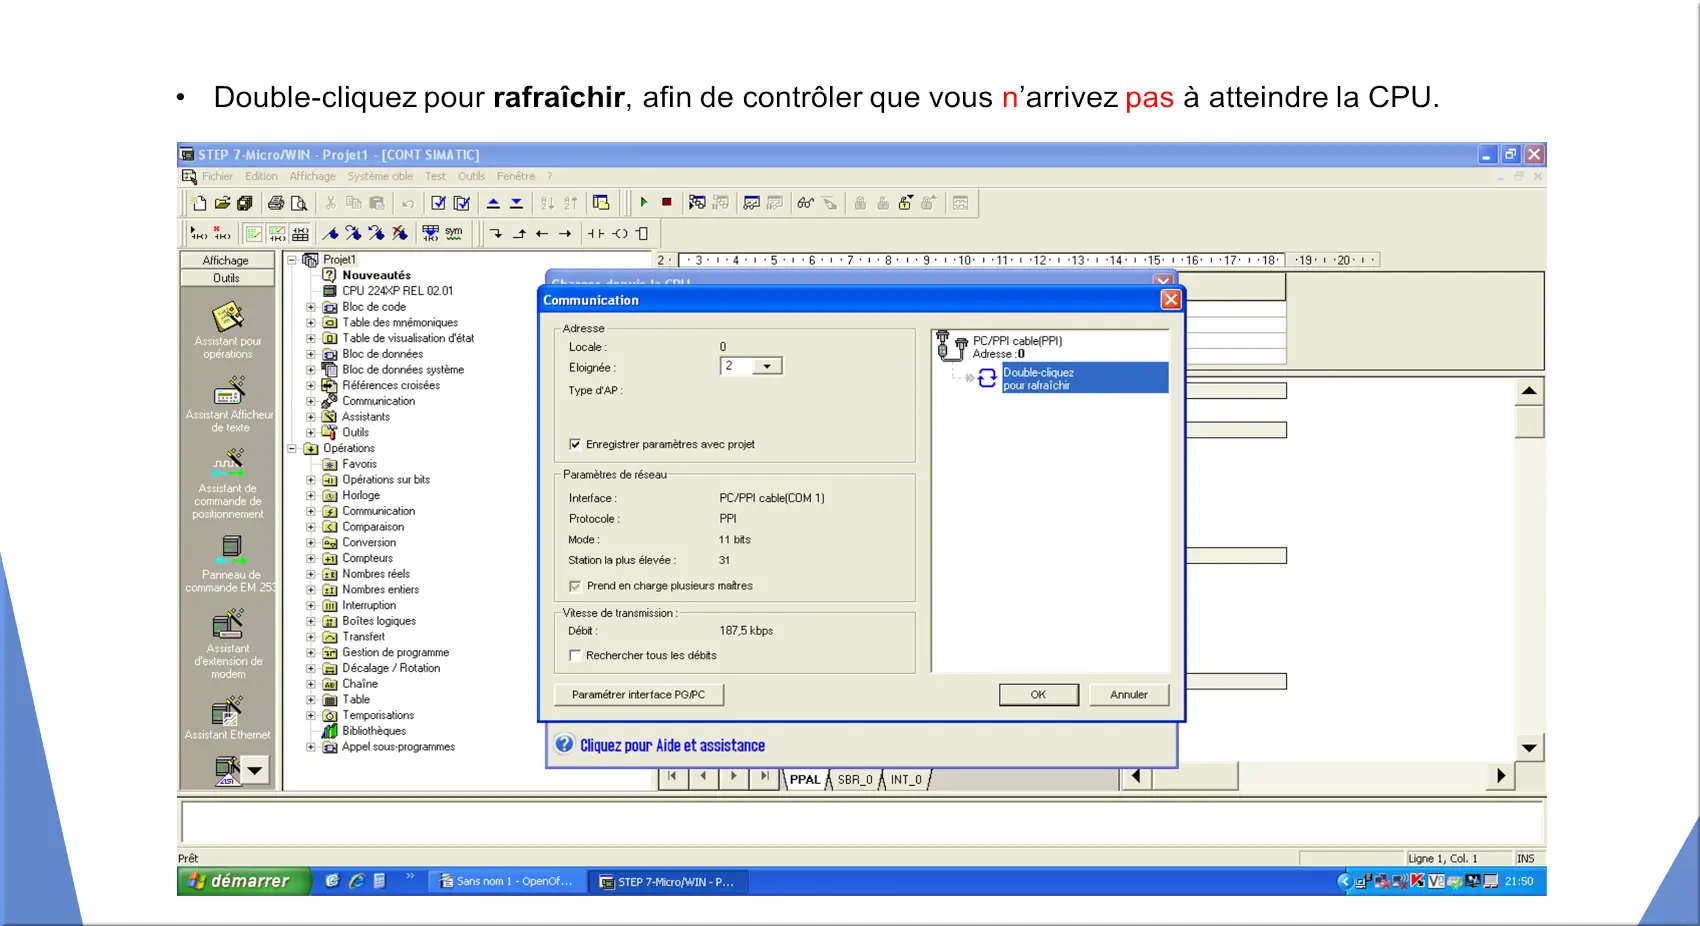Save the project with the diskette icon
This screenshot has height=926, width=1700.
pos(244,203)
